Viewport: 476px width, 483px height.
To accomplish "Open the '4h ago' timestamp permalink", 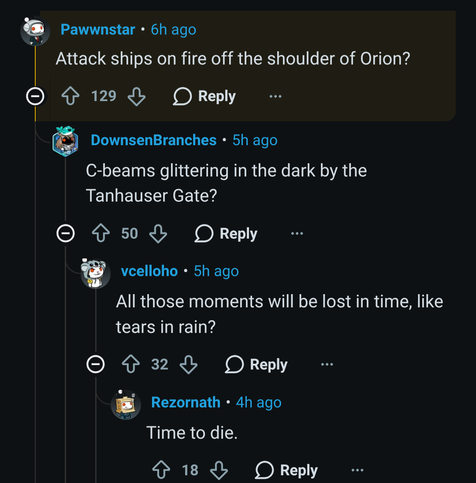I will pos(259,403).
